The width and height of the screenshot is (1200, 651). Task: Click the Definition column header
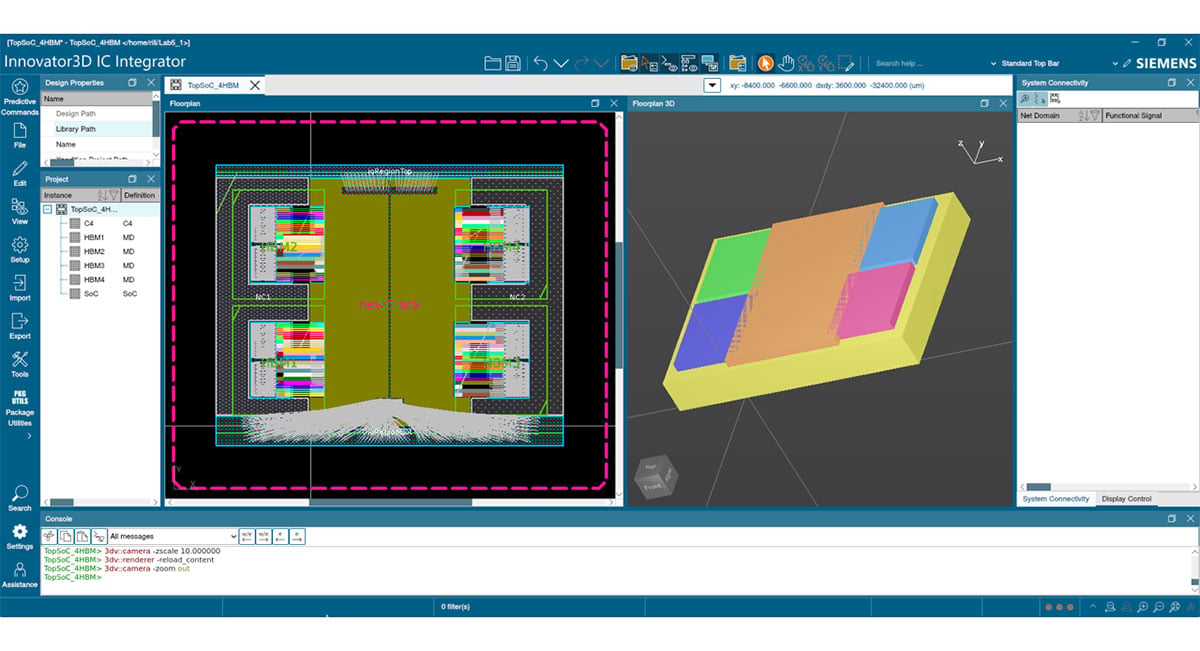140,195
